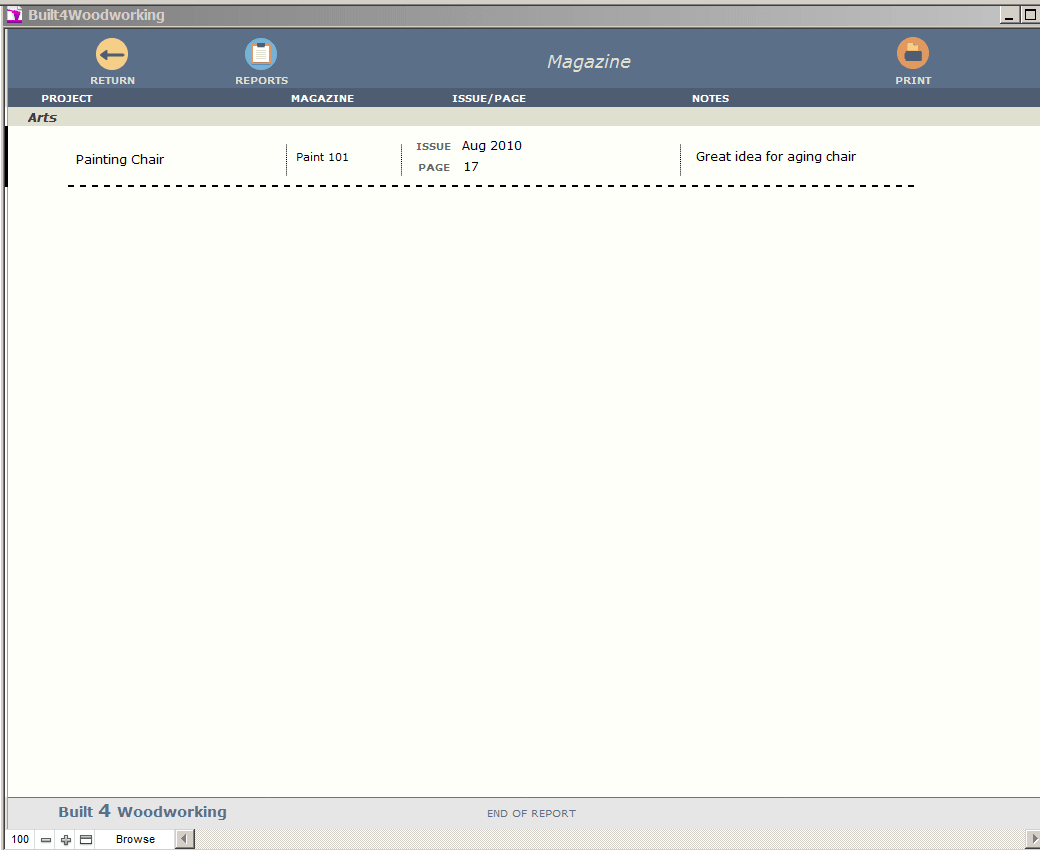
Task: Open the Reports clipboard icon
Action: click(x=261, y=54)
